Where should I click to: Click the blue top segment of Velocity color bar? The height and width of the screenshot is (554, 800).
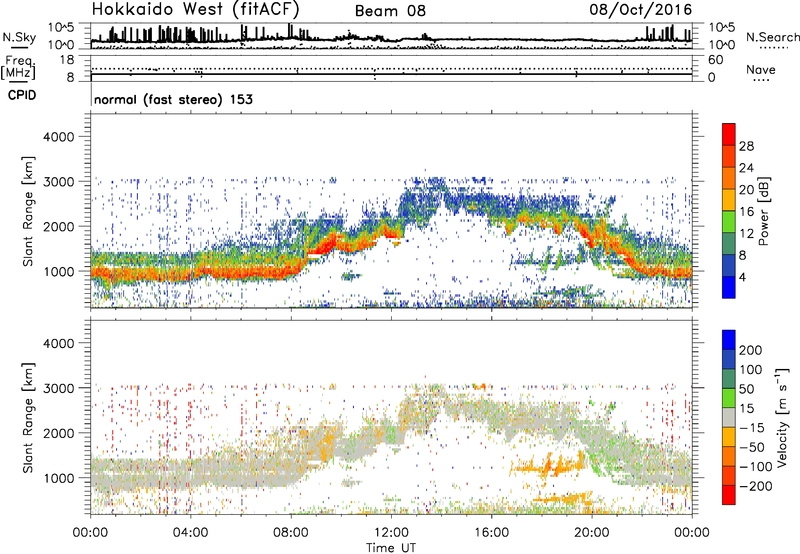(729, 340)
